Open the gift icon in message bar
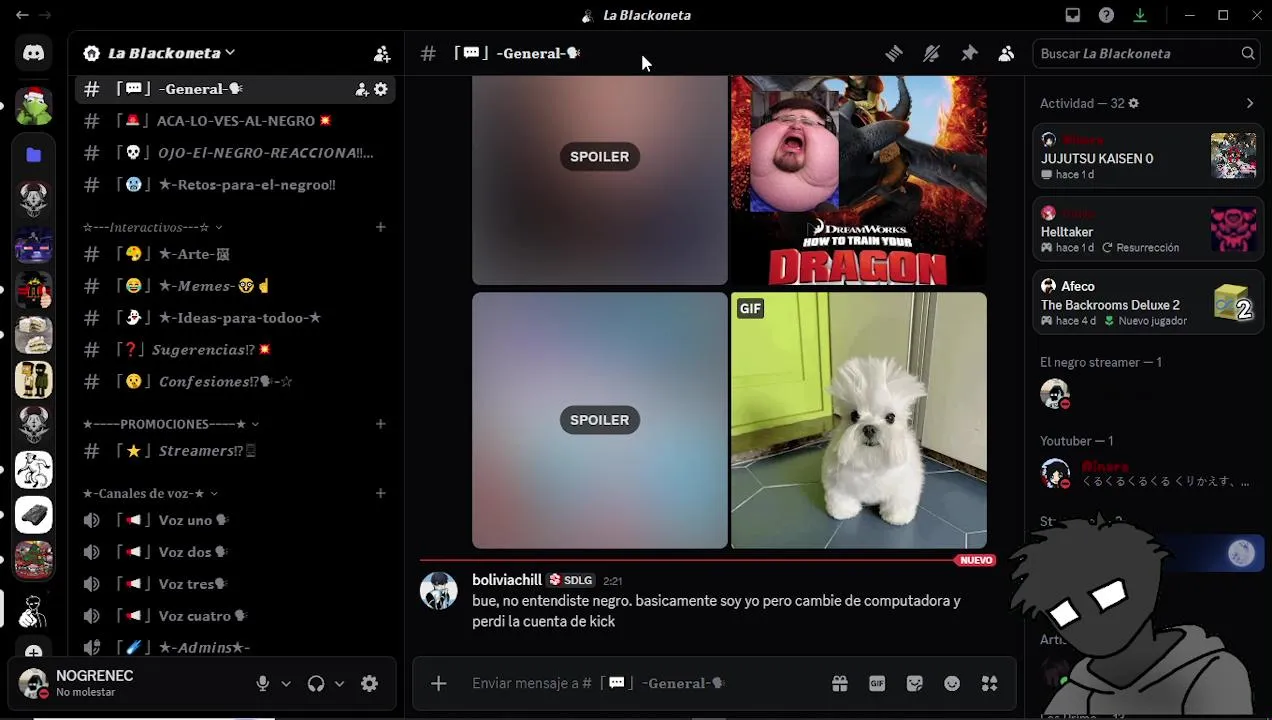 coord(840,683)
